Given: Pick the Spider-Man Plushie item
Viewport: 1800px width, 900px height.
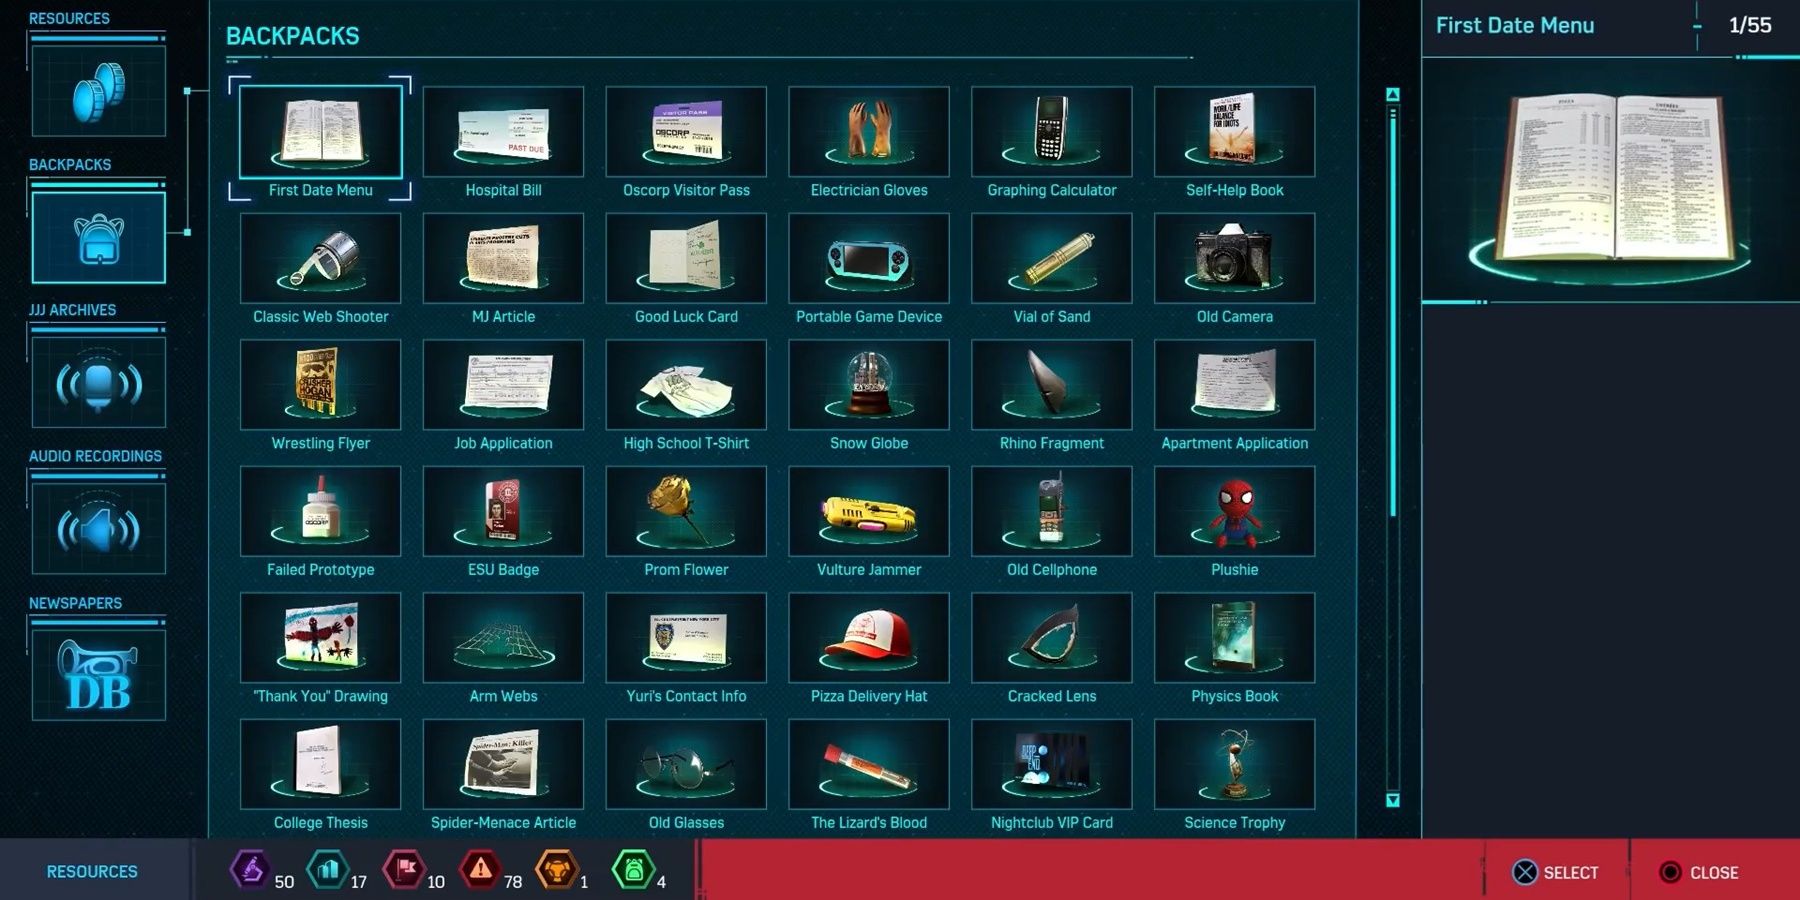Looking at the screenshot, I should 1234,512.
